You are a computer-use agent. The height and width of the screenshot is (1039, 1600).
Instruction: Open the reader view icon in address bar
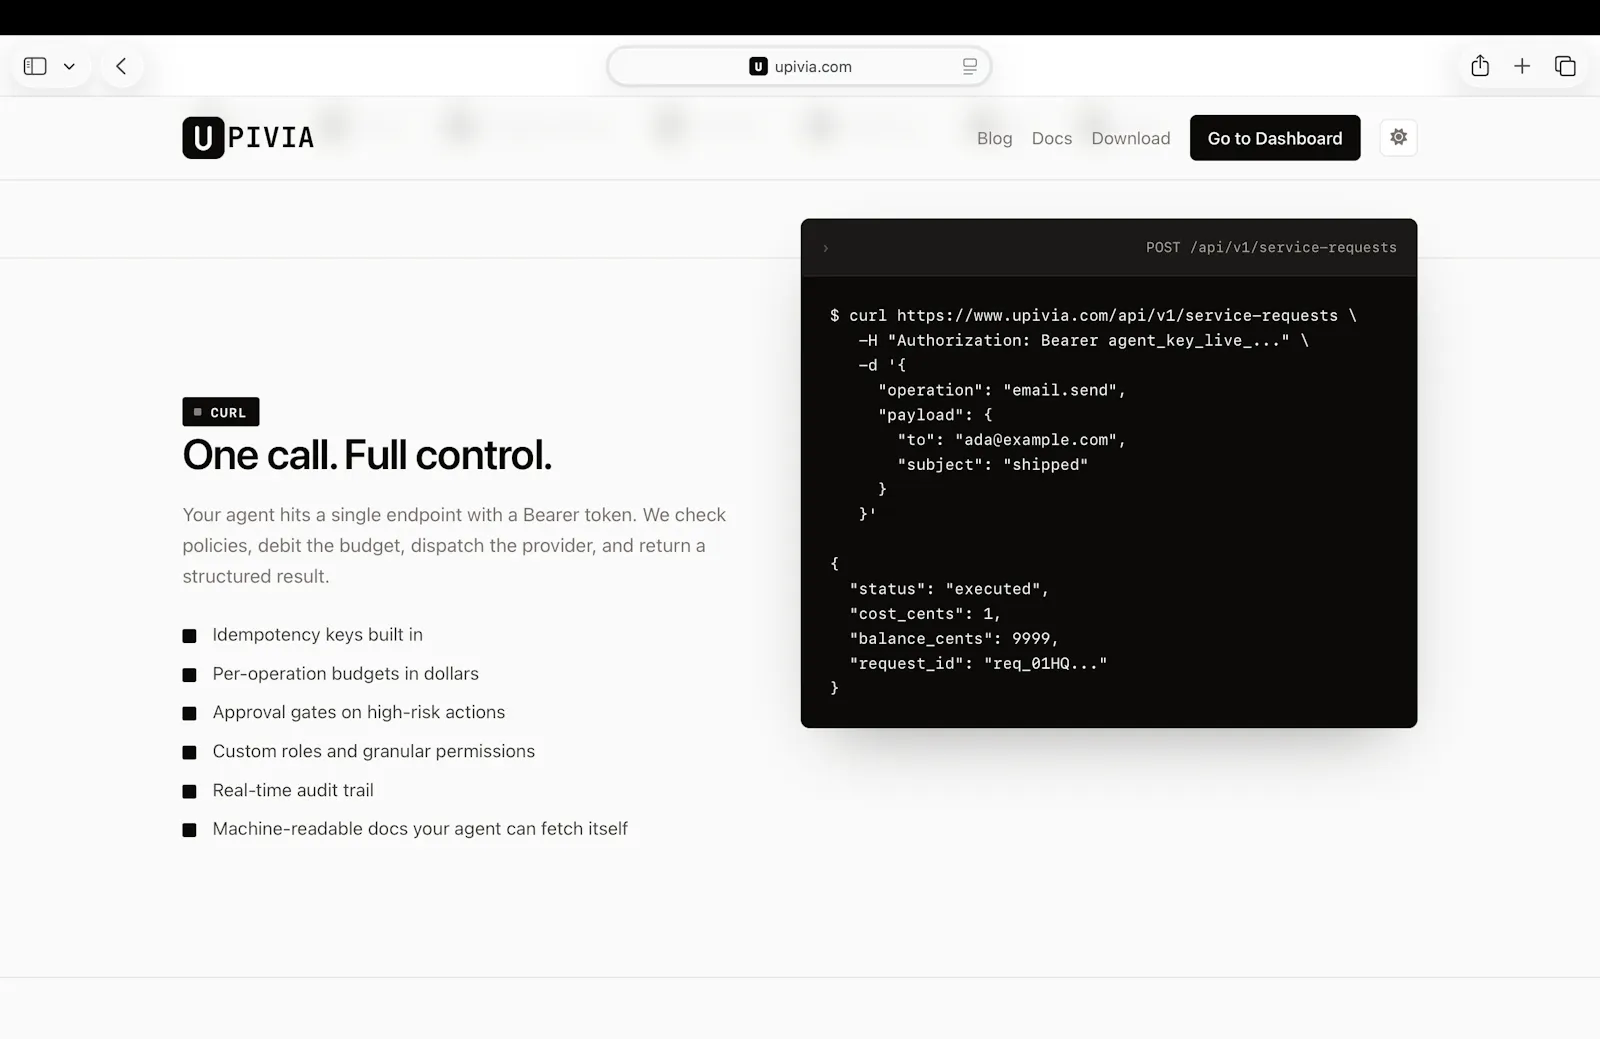tap(969, 67)
